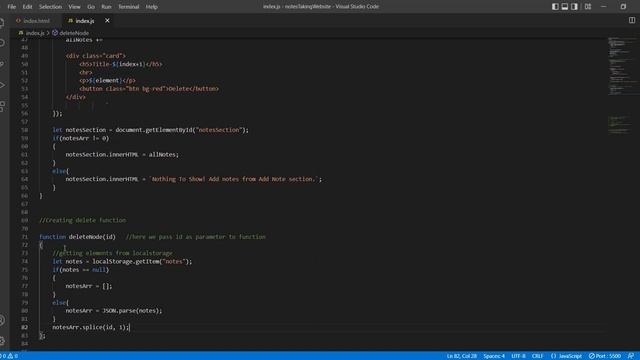Click line number 71 in the gutter
Image resolution: width=640 pixels, height=360 pixels.
point(24,237)
